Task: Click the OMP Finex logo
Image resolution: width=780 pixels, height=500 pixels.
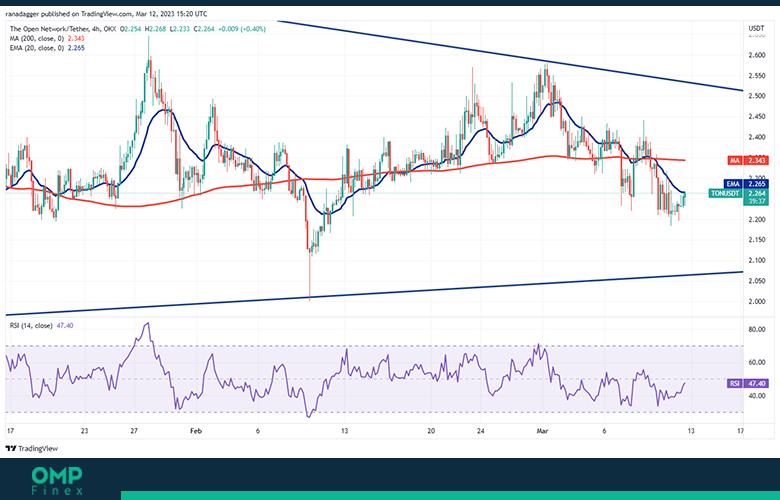Action: click(x=57, y=481)
